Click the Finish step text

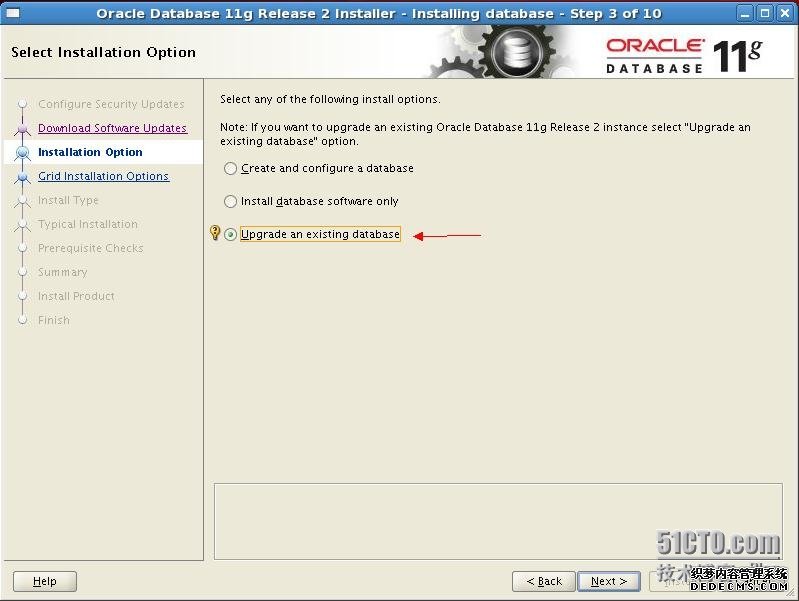click(54, 320)
